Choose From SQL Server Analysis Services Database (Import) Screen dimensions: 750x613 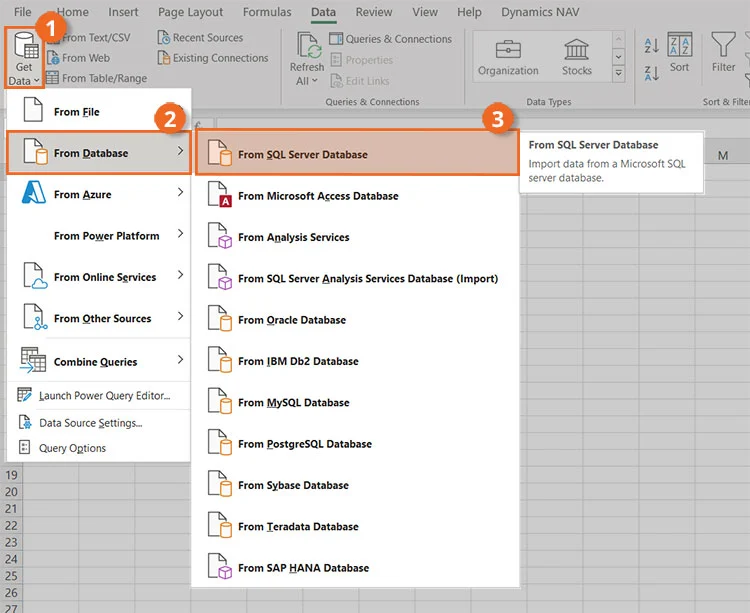[x=355, y=278]
